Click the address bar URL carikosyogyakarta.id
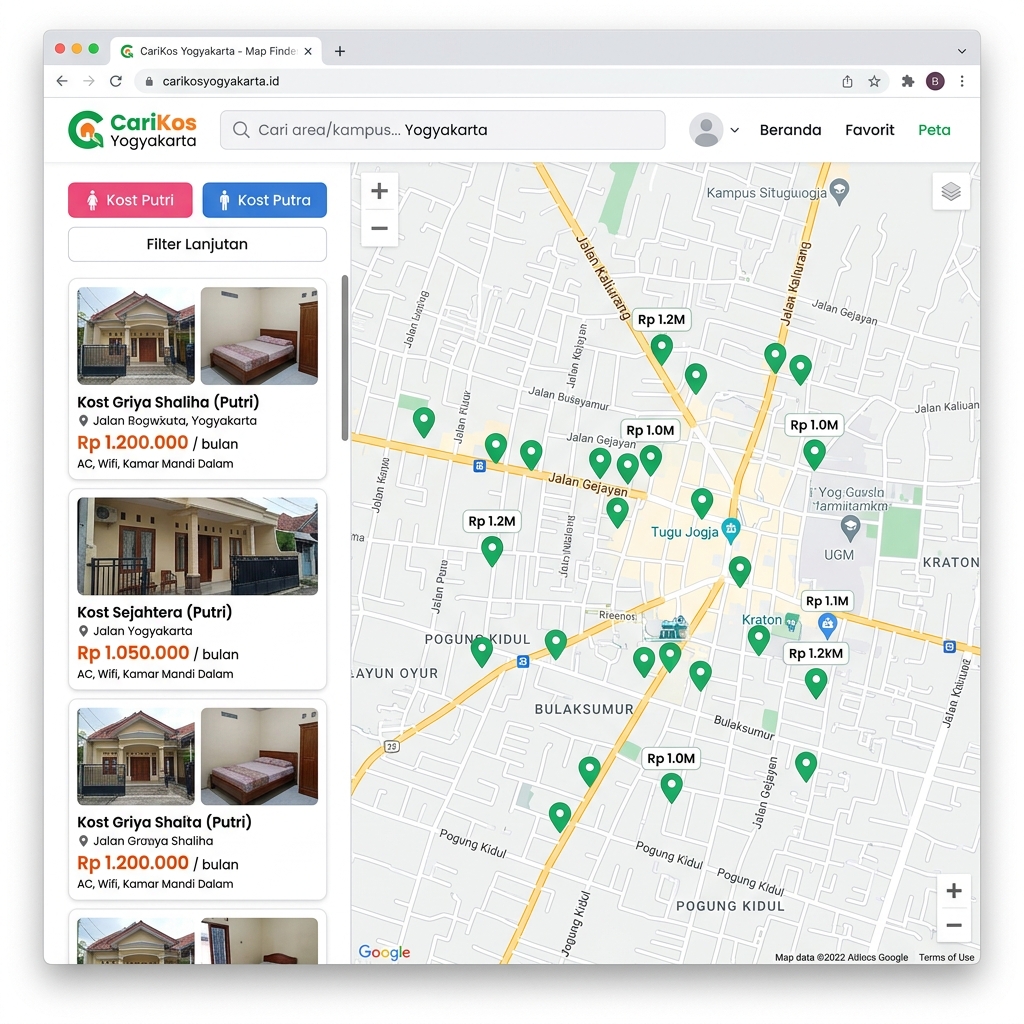The height and width of the screenshot is (1024, 1024). point(220,81)
